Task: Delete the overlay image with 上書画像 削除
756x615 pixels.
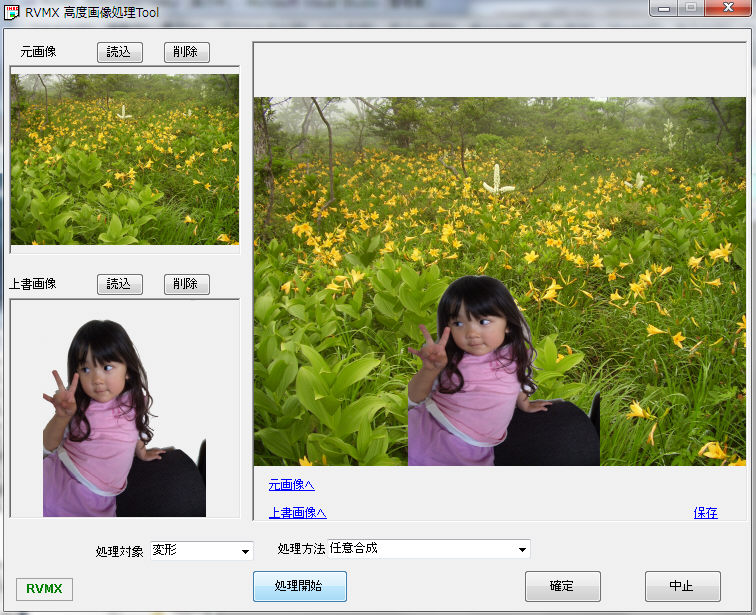Action: click(x=186, y=284)
